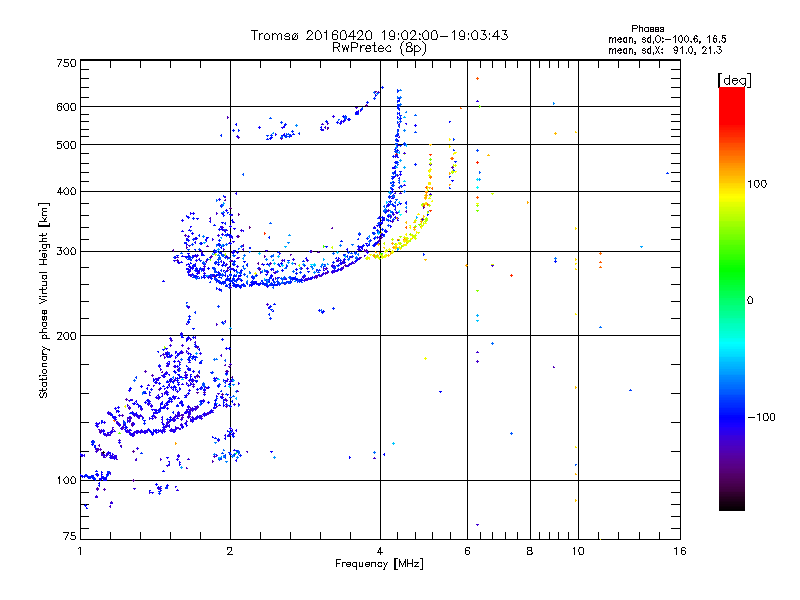Click the "300" height axis tick label
This screenshot has width=800, height=600.
pyautogui.click(x=66, y=252)
